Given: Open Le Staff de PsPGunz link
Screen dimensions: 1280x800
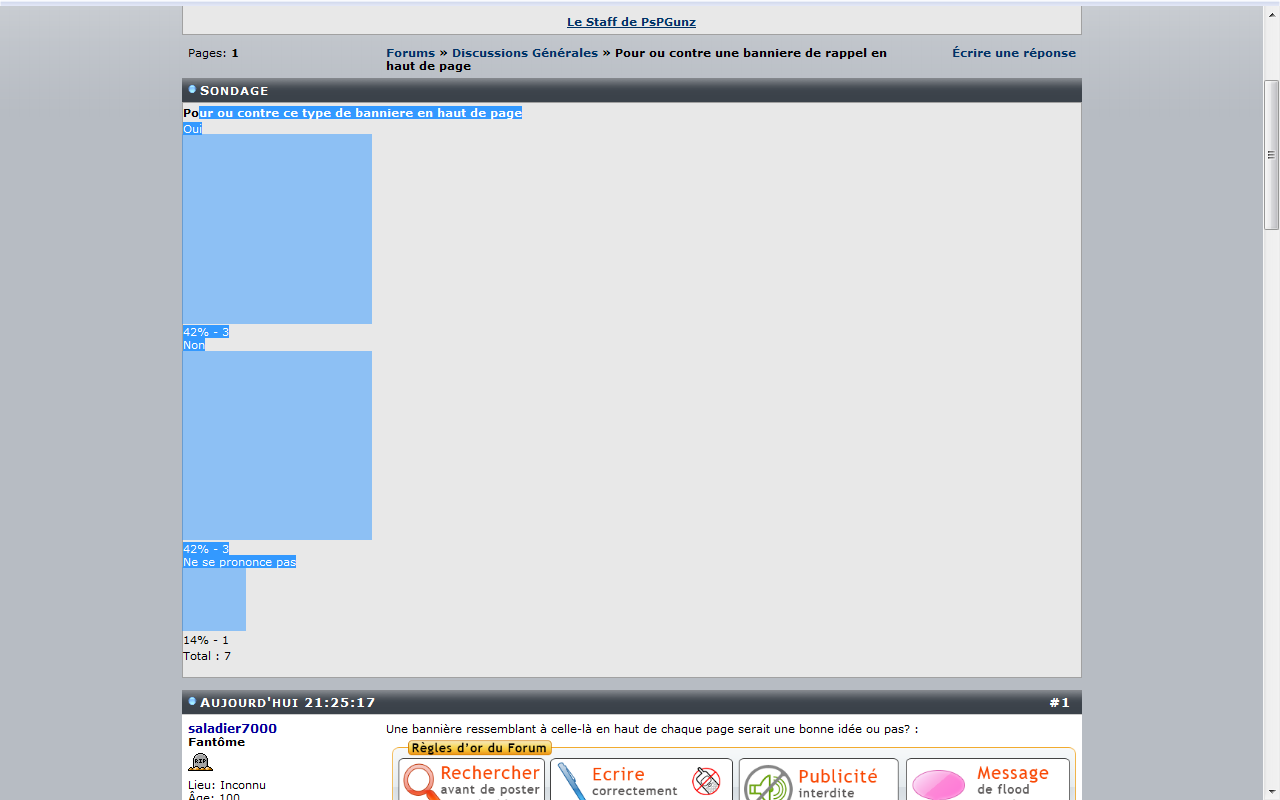Looking at the screenshot, I should (x=631, y=22).
